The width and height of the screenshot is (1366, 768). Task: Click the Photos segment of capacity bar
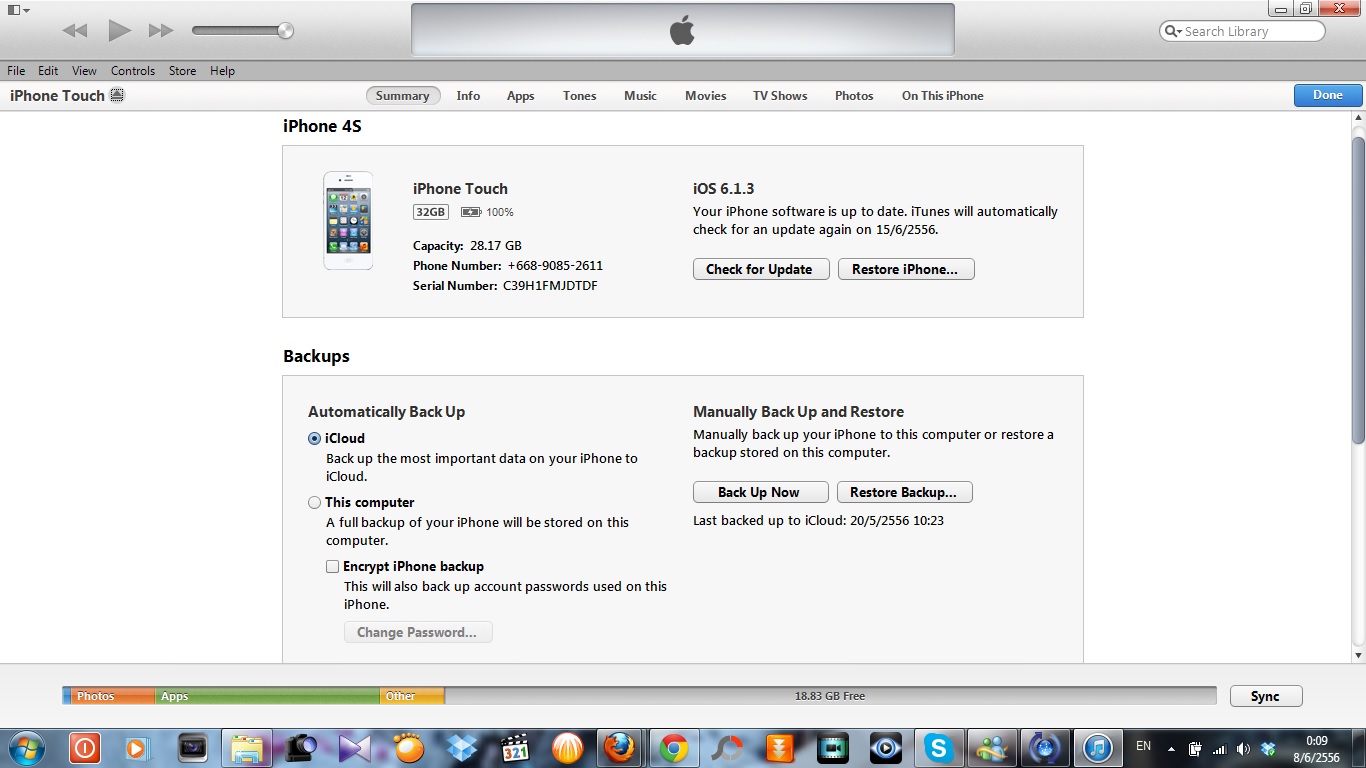pos(113,696)
